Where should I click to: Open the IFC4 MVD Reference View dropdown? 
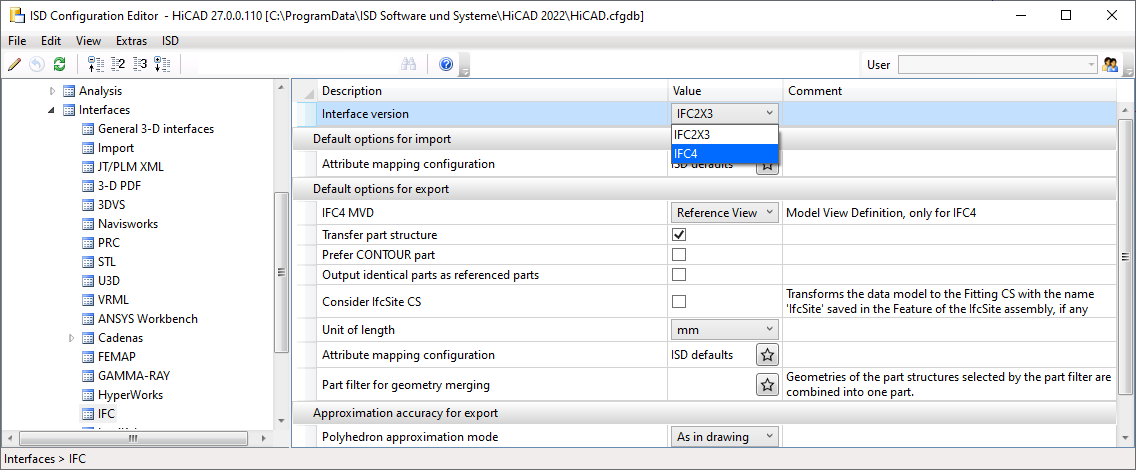pyautogui.click(x=724, y=212)
